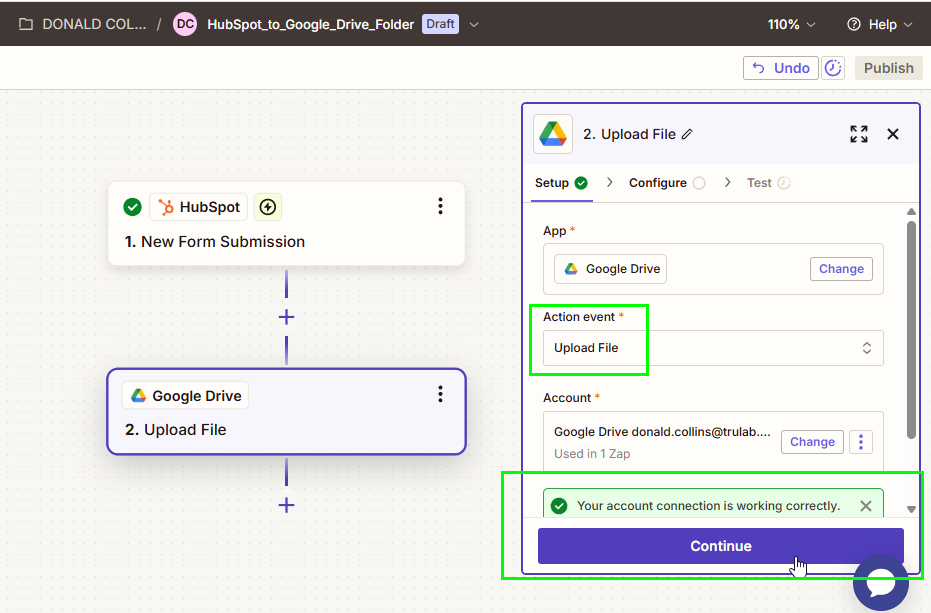Click the Draft status badge
This screenshot has width=931, height=613.
440,24
